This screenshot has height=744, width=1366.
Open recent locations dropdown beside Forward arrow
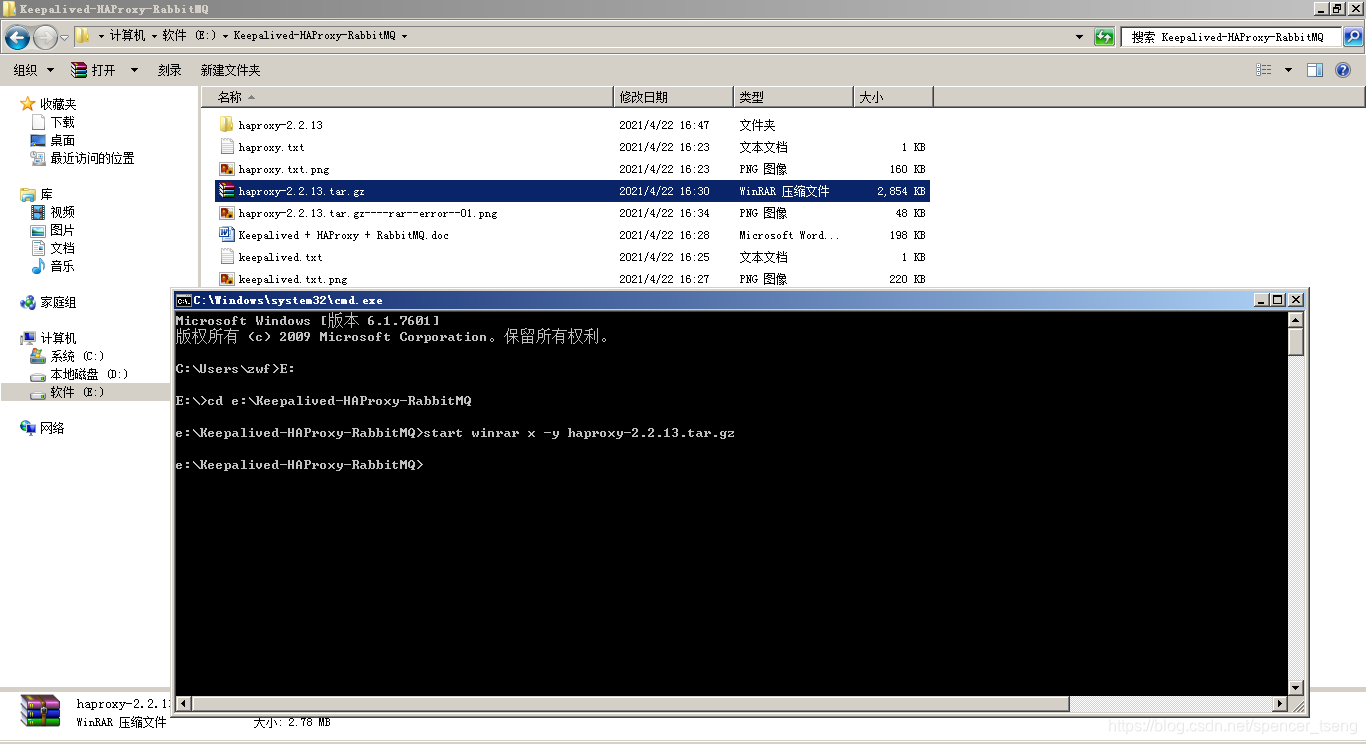coord(65,38)
